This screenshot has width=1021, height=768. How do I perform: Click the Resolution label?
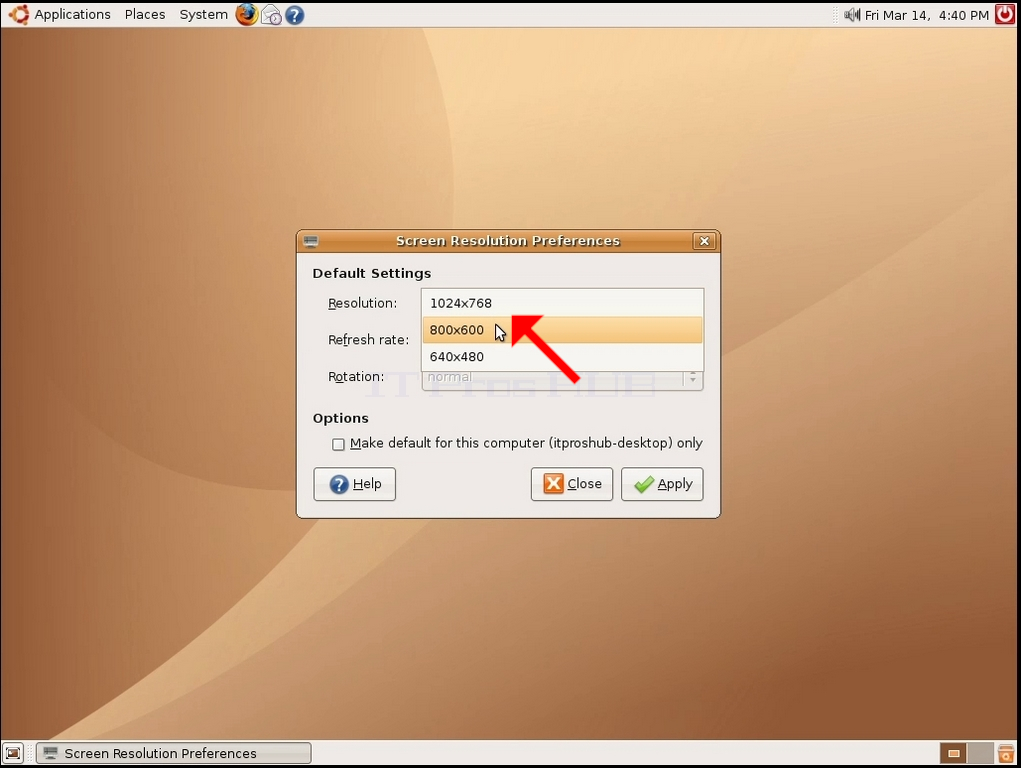363,303
